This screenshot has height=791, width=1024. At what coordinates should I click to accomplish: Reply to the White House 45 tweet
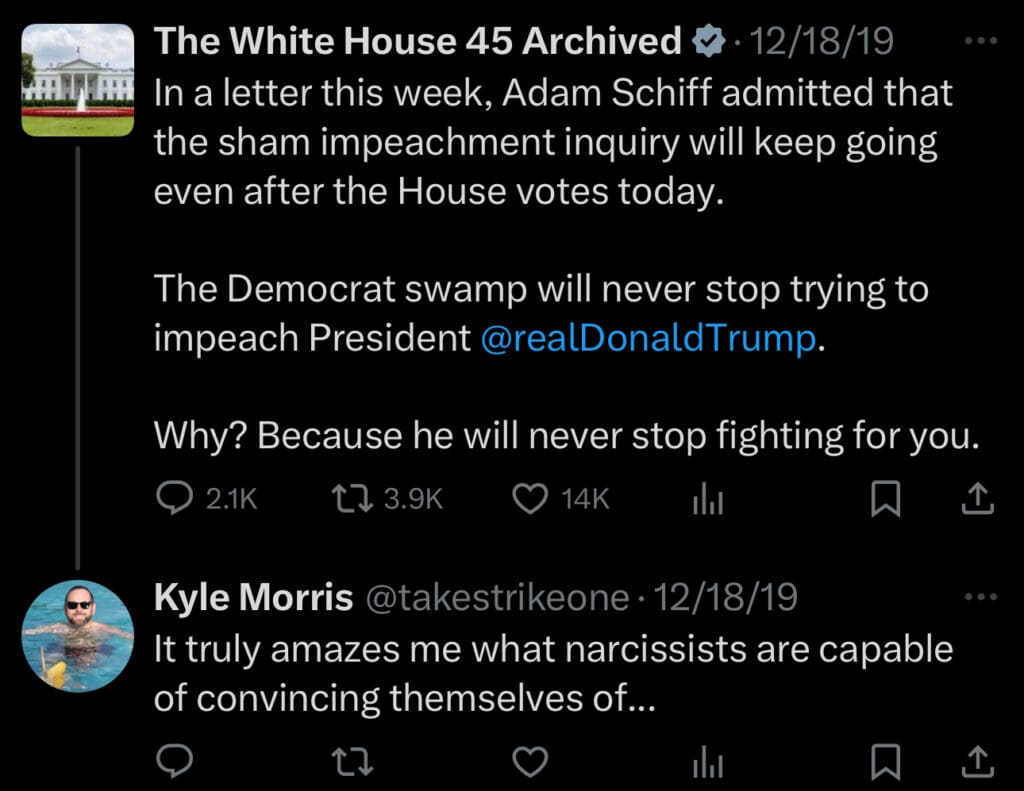(x=176, y=499)
